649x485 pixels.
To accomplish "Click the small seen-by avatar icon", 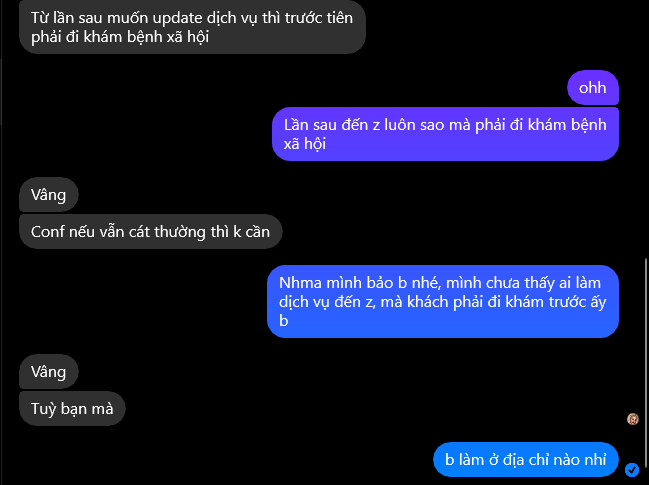I will click(x=632, y=419).
